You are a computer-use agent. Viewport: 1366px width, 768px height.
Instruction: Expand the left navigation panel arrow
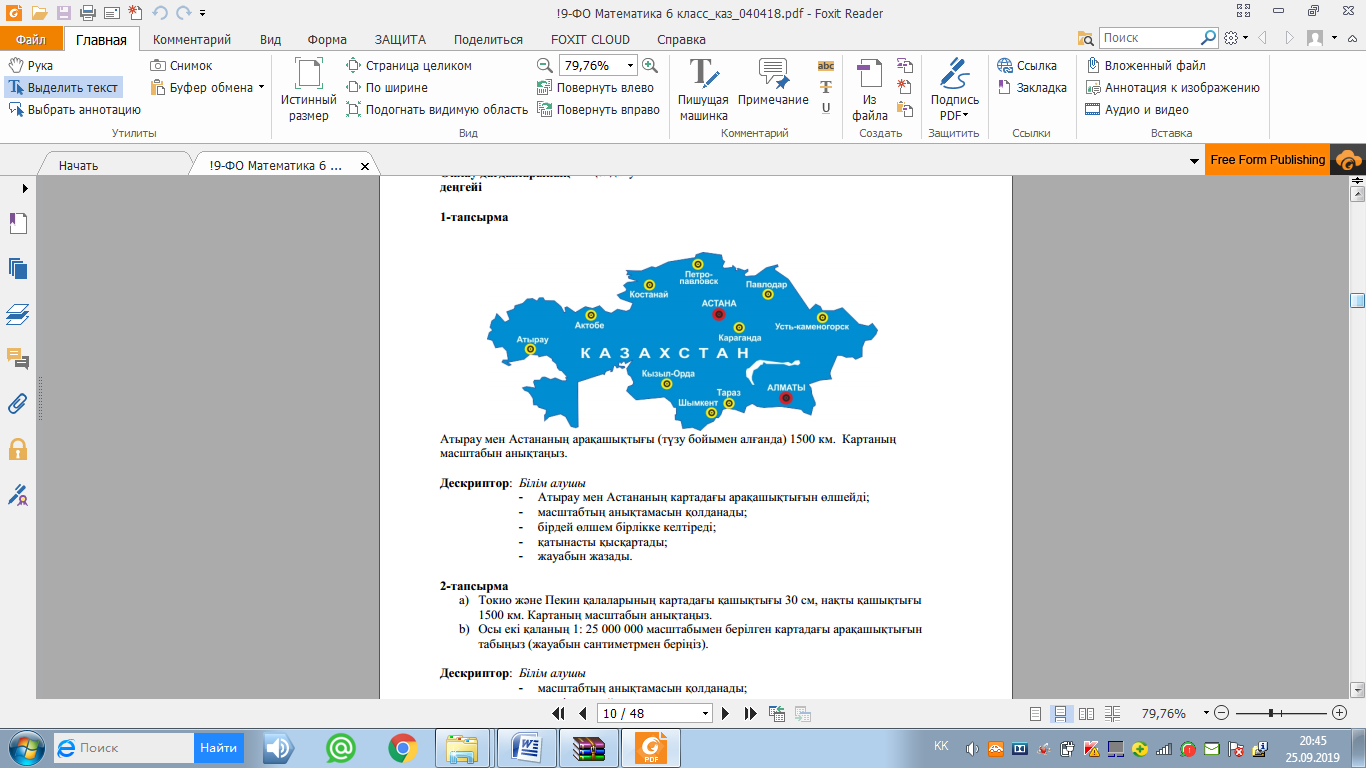pyautogui.click(x=25, y=188)
